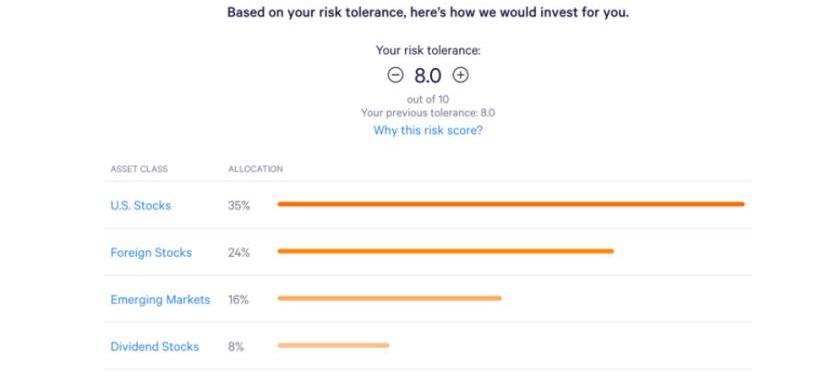This screenshot has width=831, height=384.
Task: Open the Foreign Stocks asset class
Action: [x=151, y=253]
